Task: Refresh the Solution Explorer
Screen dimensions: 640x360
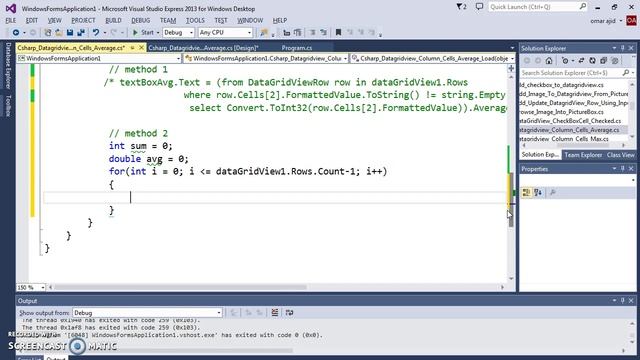Action: click(x=592, y=61)
